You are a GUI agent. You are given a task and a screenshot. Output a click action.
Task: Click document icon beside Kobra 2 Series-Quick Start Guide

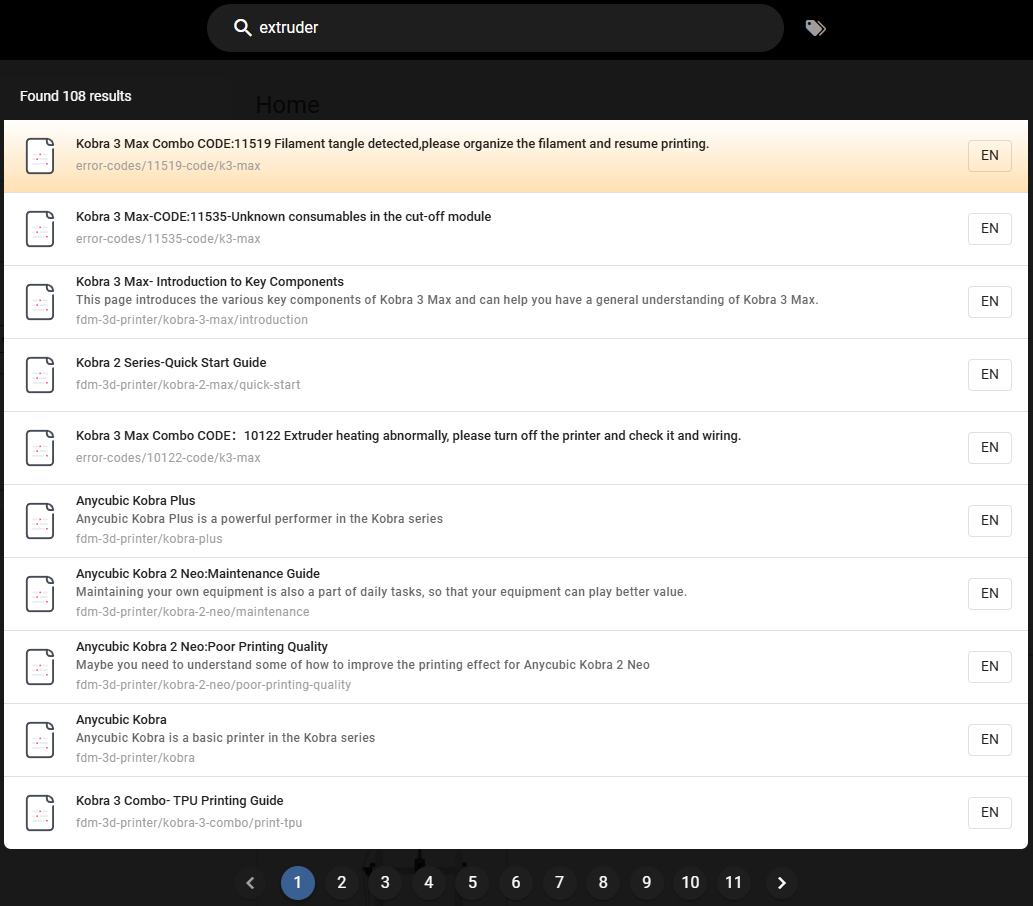click(x=40, y=375)
